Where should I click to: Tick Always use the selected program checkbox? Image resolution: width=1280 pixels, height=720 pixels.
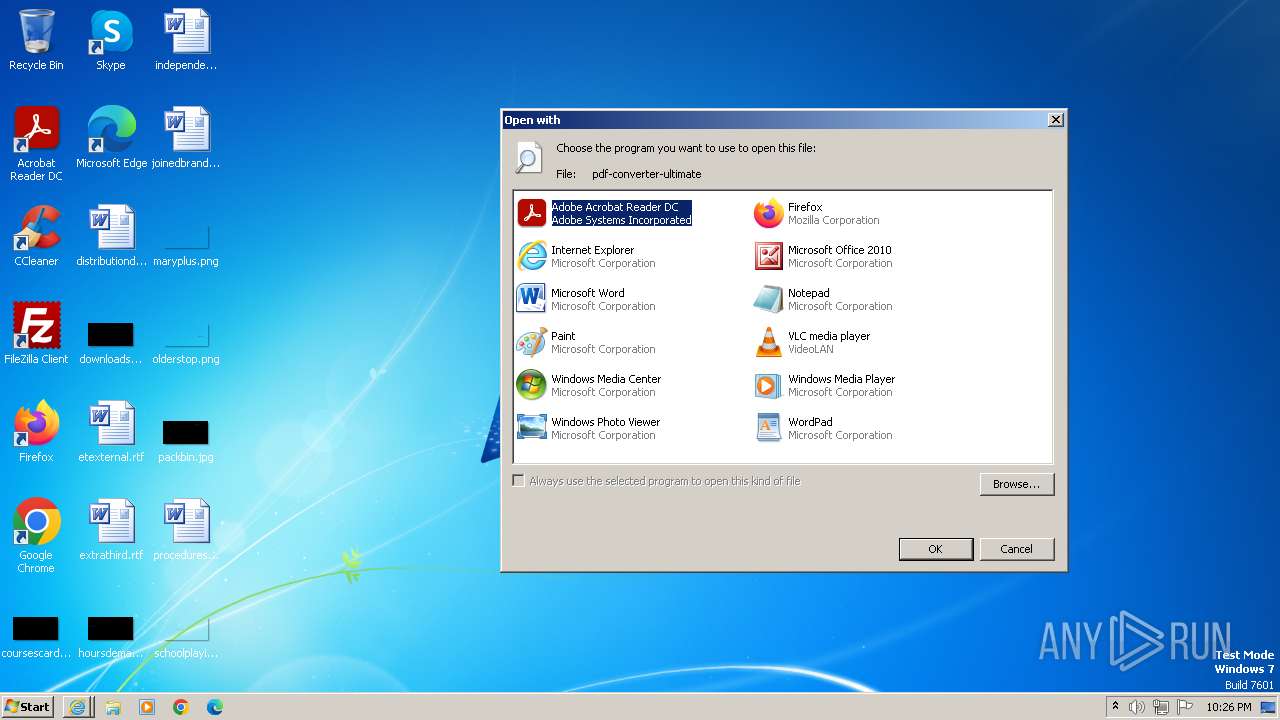pos(518,481)
